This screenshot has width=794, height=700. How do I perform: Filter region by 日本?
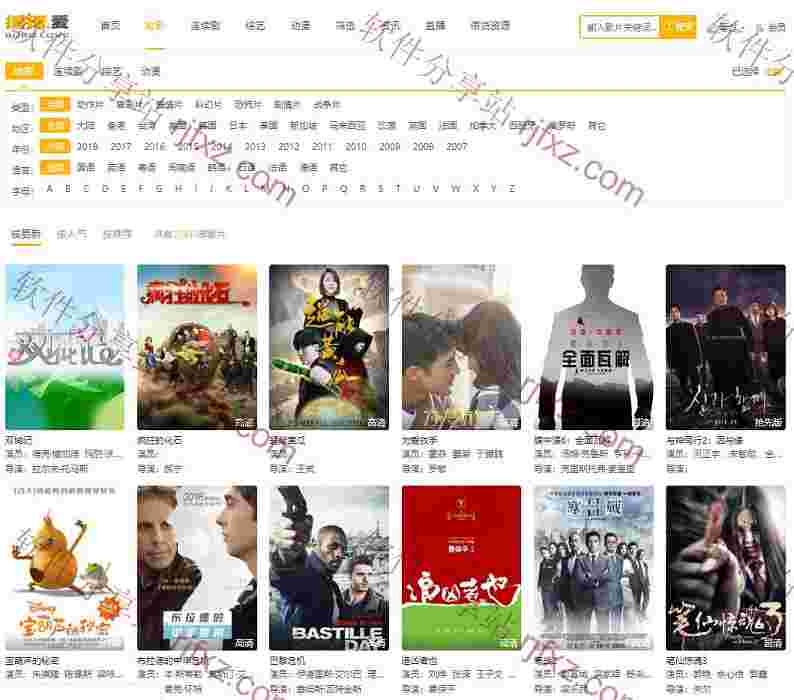point(238,126)
